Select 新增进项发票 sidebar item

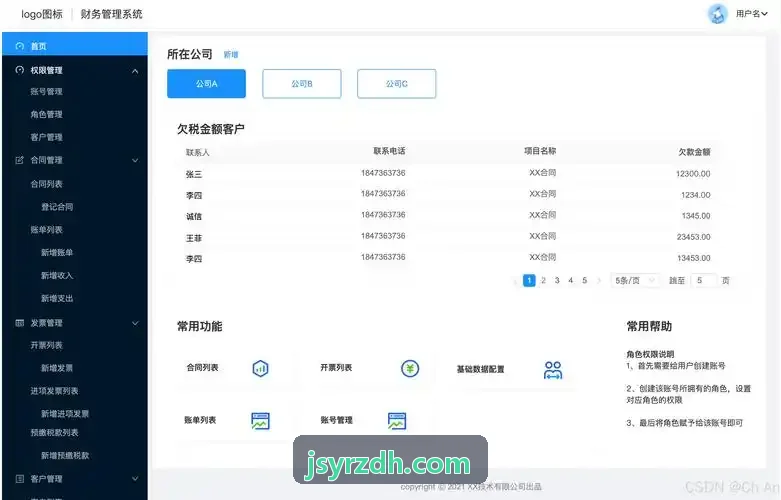click(x=65, y=414)
